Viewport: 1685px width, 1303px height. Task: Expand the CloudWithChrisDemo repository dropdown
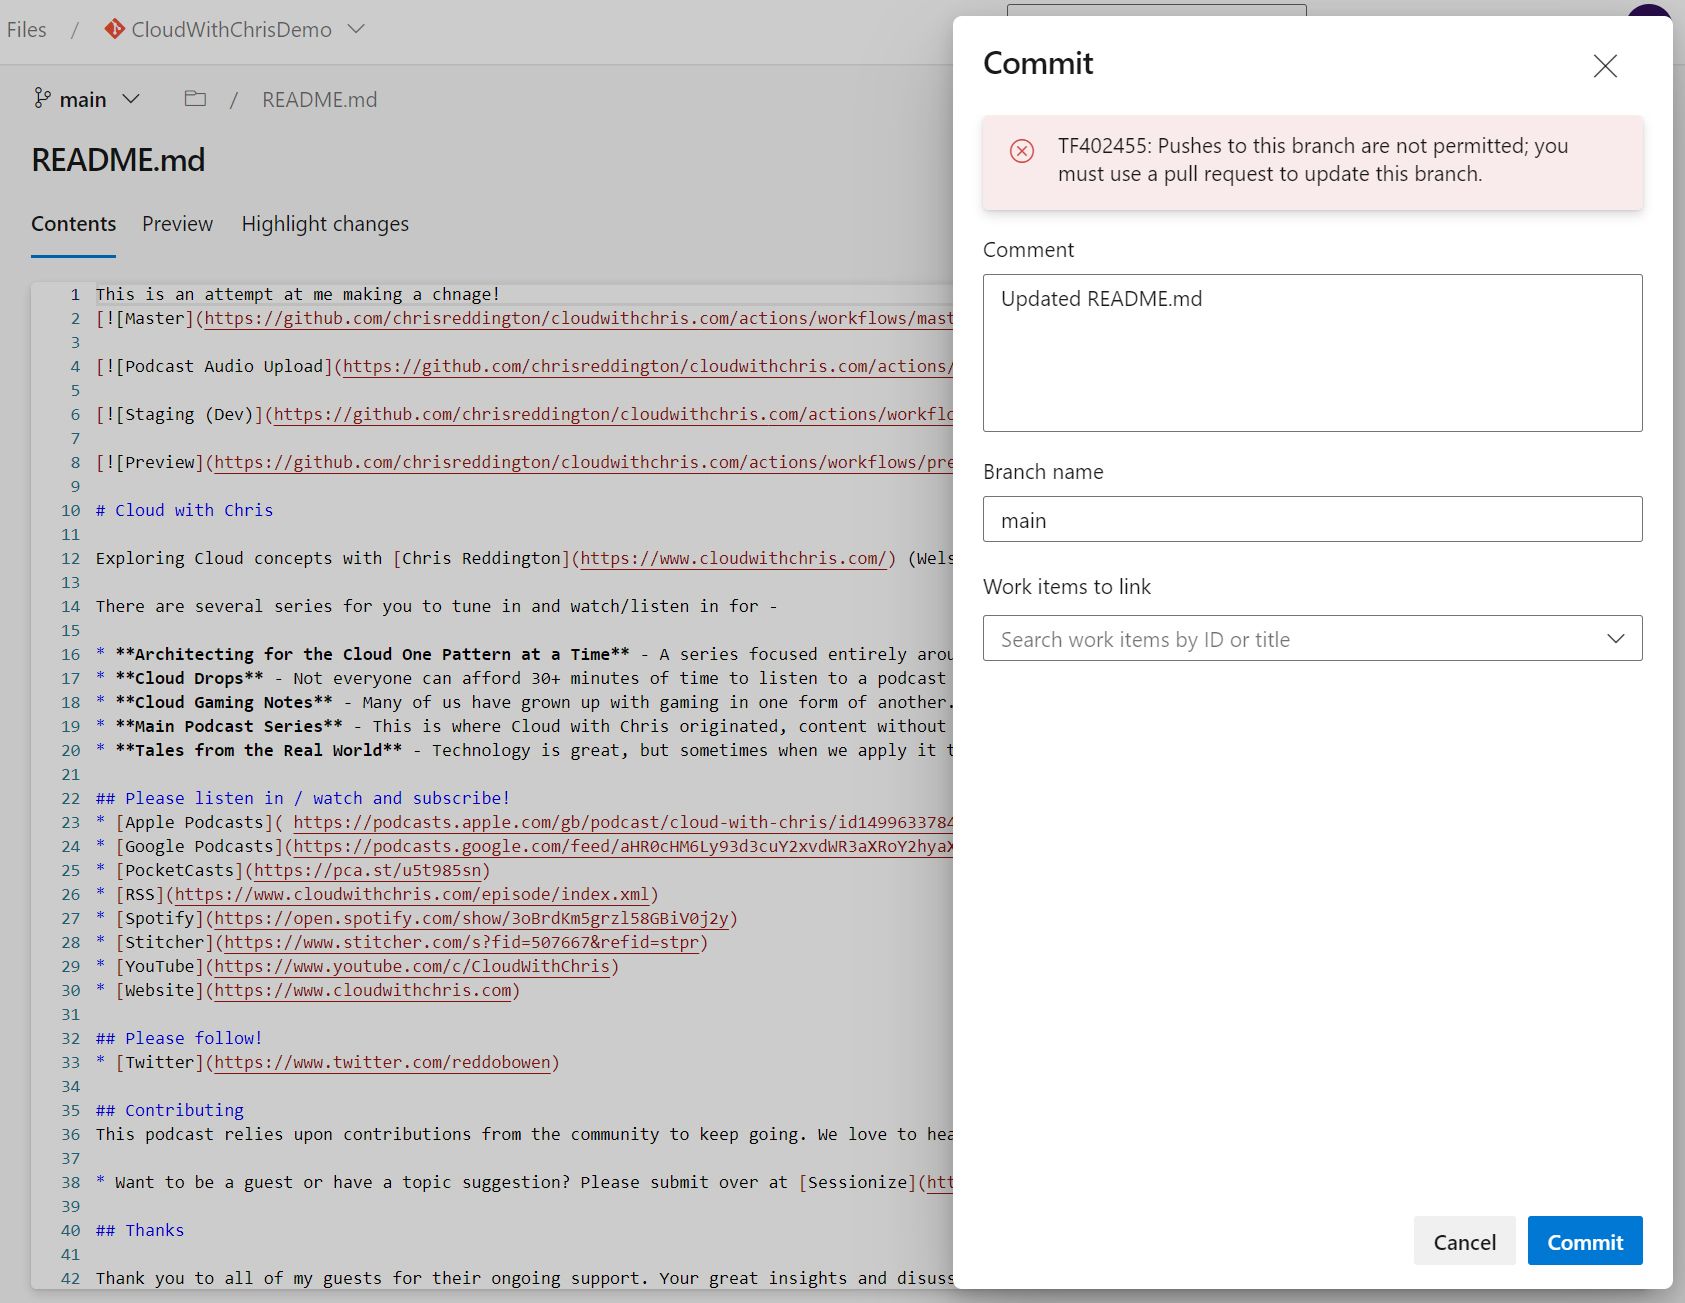[355, 30]
